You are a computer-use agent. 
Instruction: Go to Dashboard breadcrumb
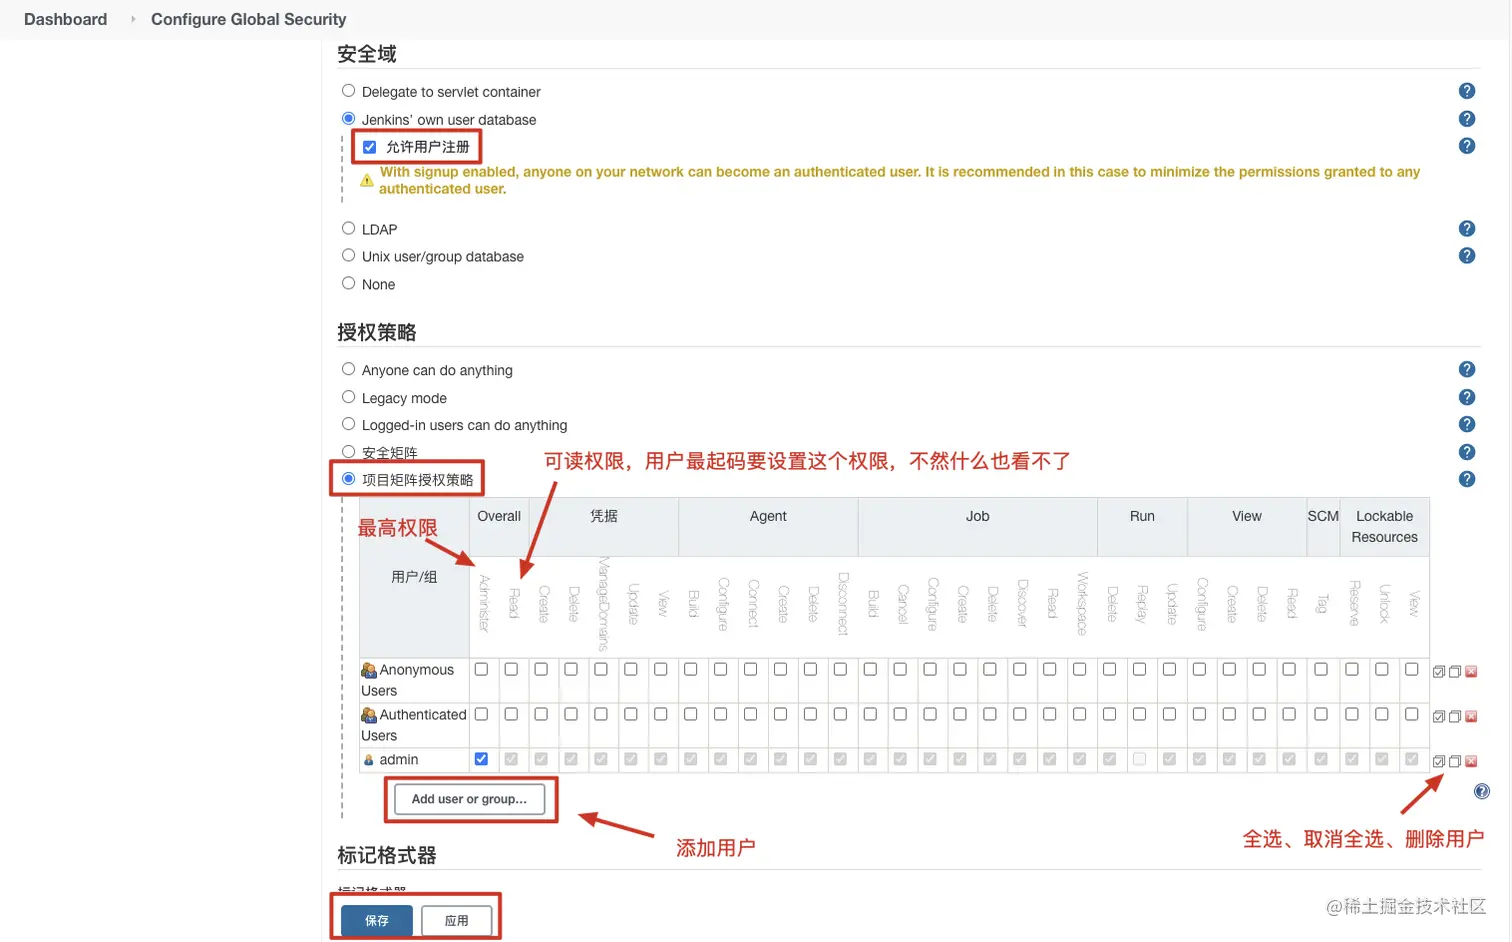pyautogui.click(x=65, y=19)
